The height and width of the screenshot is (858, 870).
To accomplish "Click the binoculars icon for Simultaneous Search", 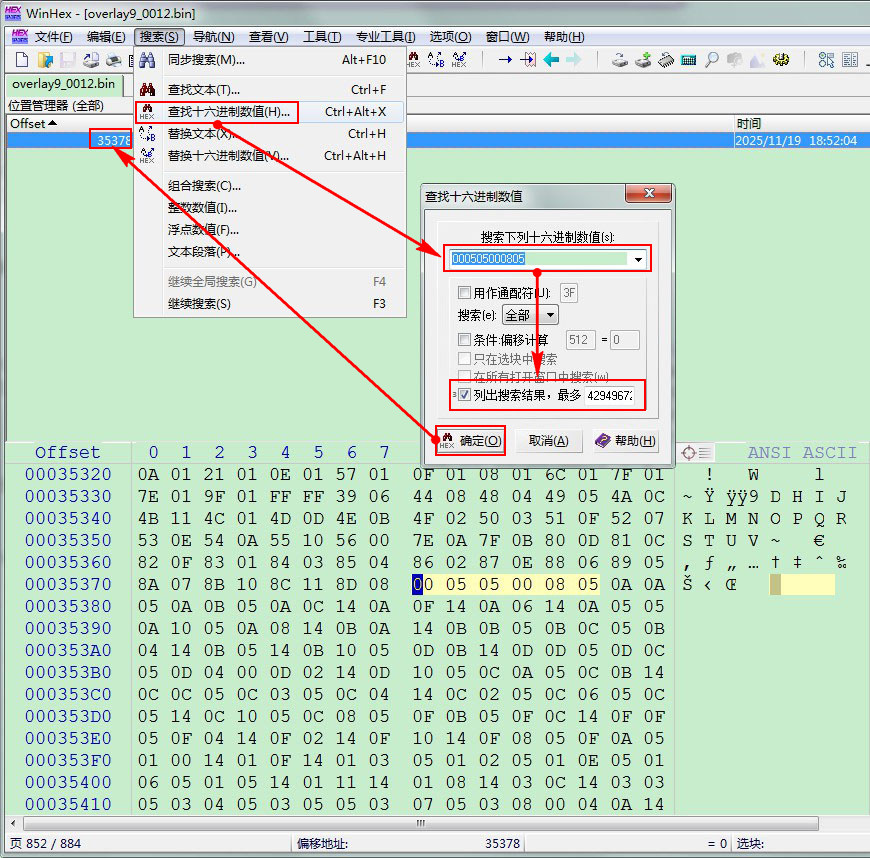I will click(147, 60).
